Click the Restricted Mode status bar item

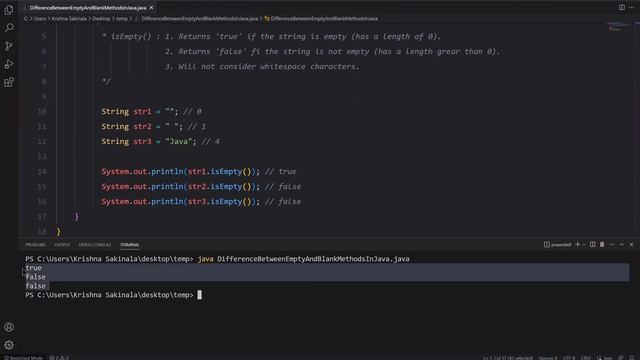pos(23,358)
